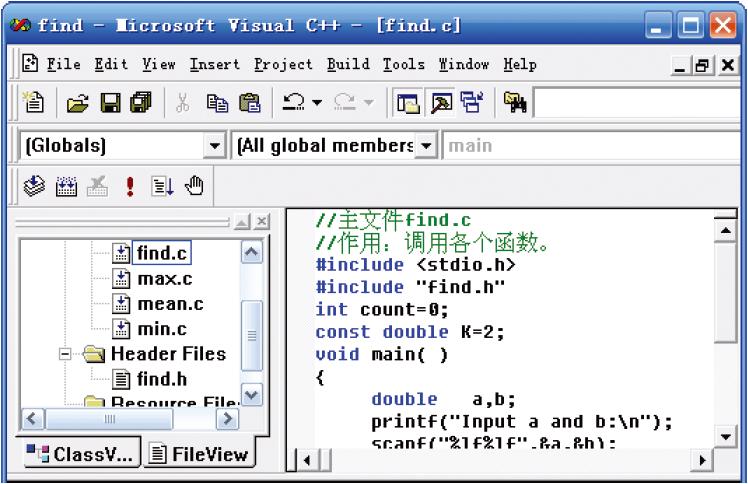Screen dimensions: 748x484
Task: Click the New Text File toolbar icon
Action: tap(33, 102)
